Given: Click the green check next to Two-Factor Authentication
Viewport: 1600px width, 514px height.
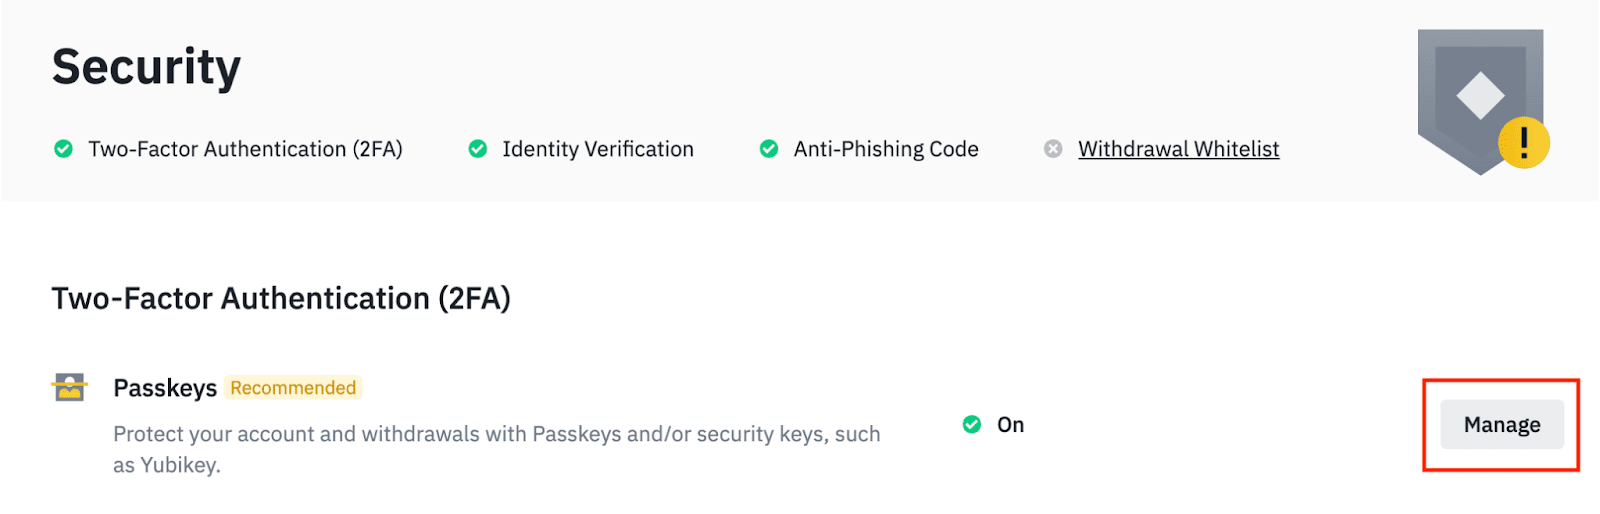Looking at the screenshot, I should pyautogui.click(x=63, y=149).
